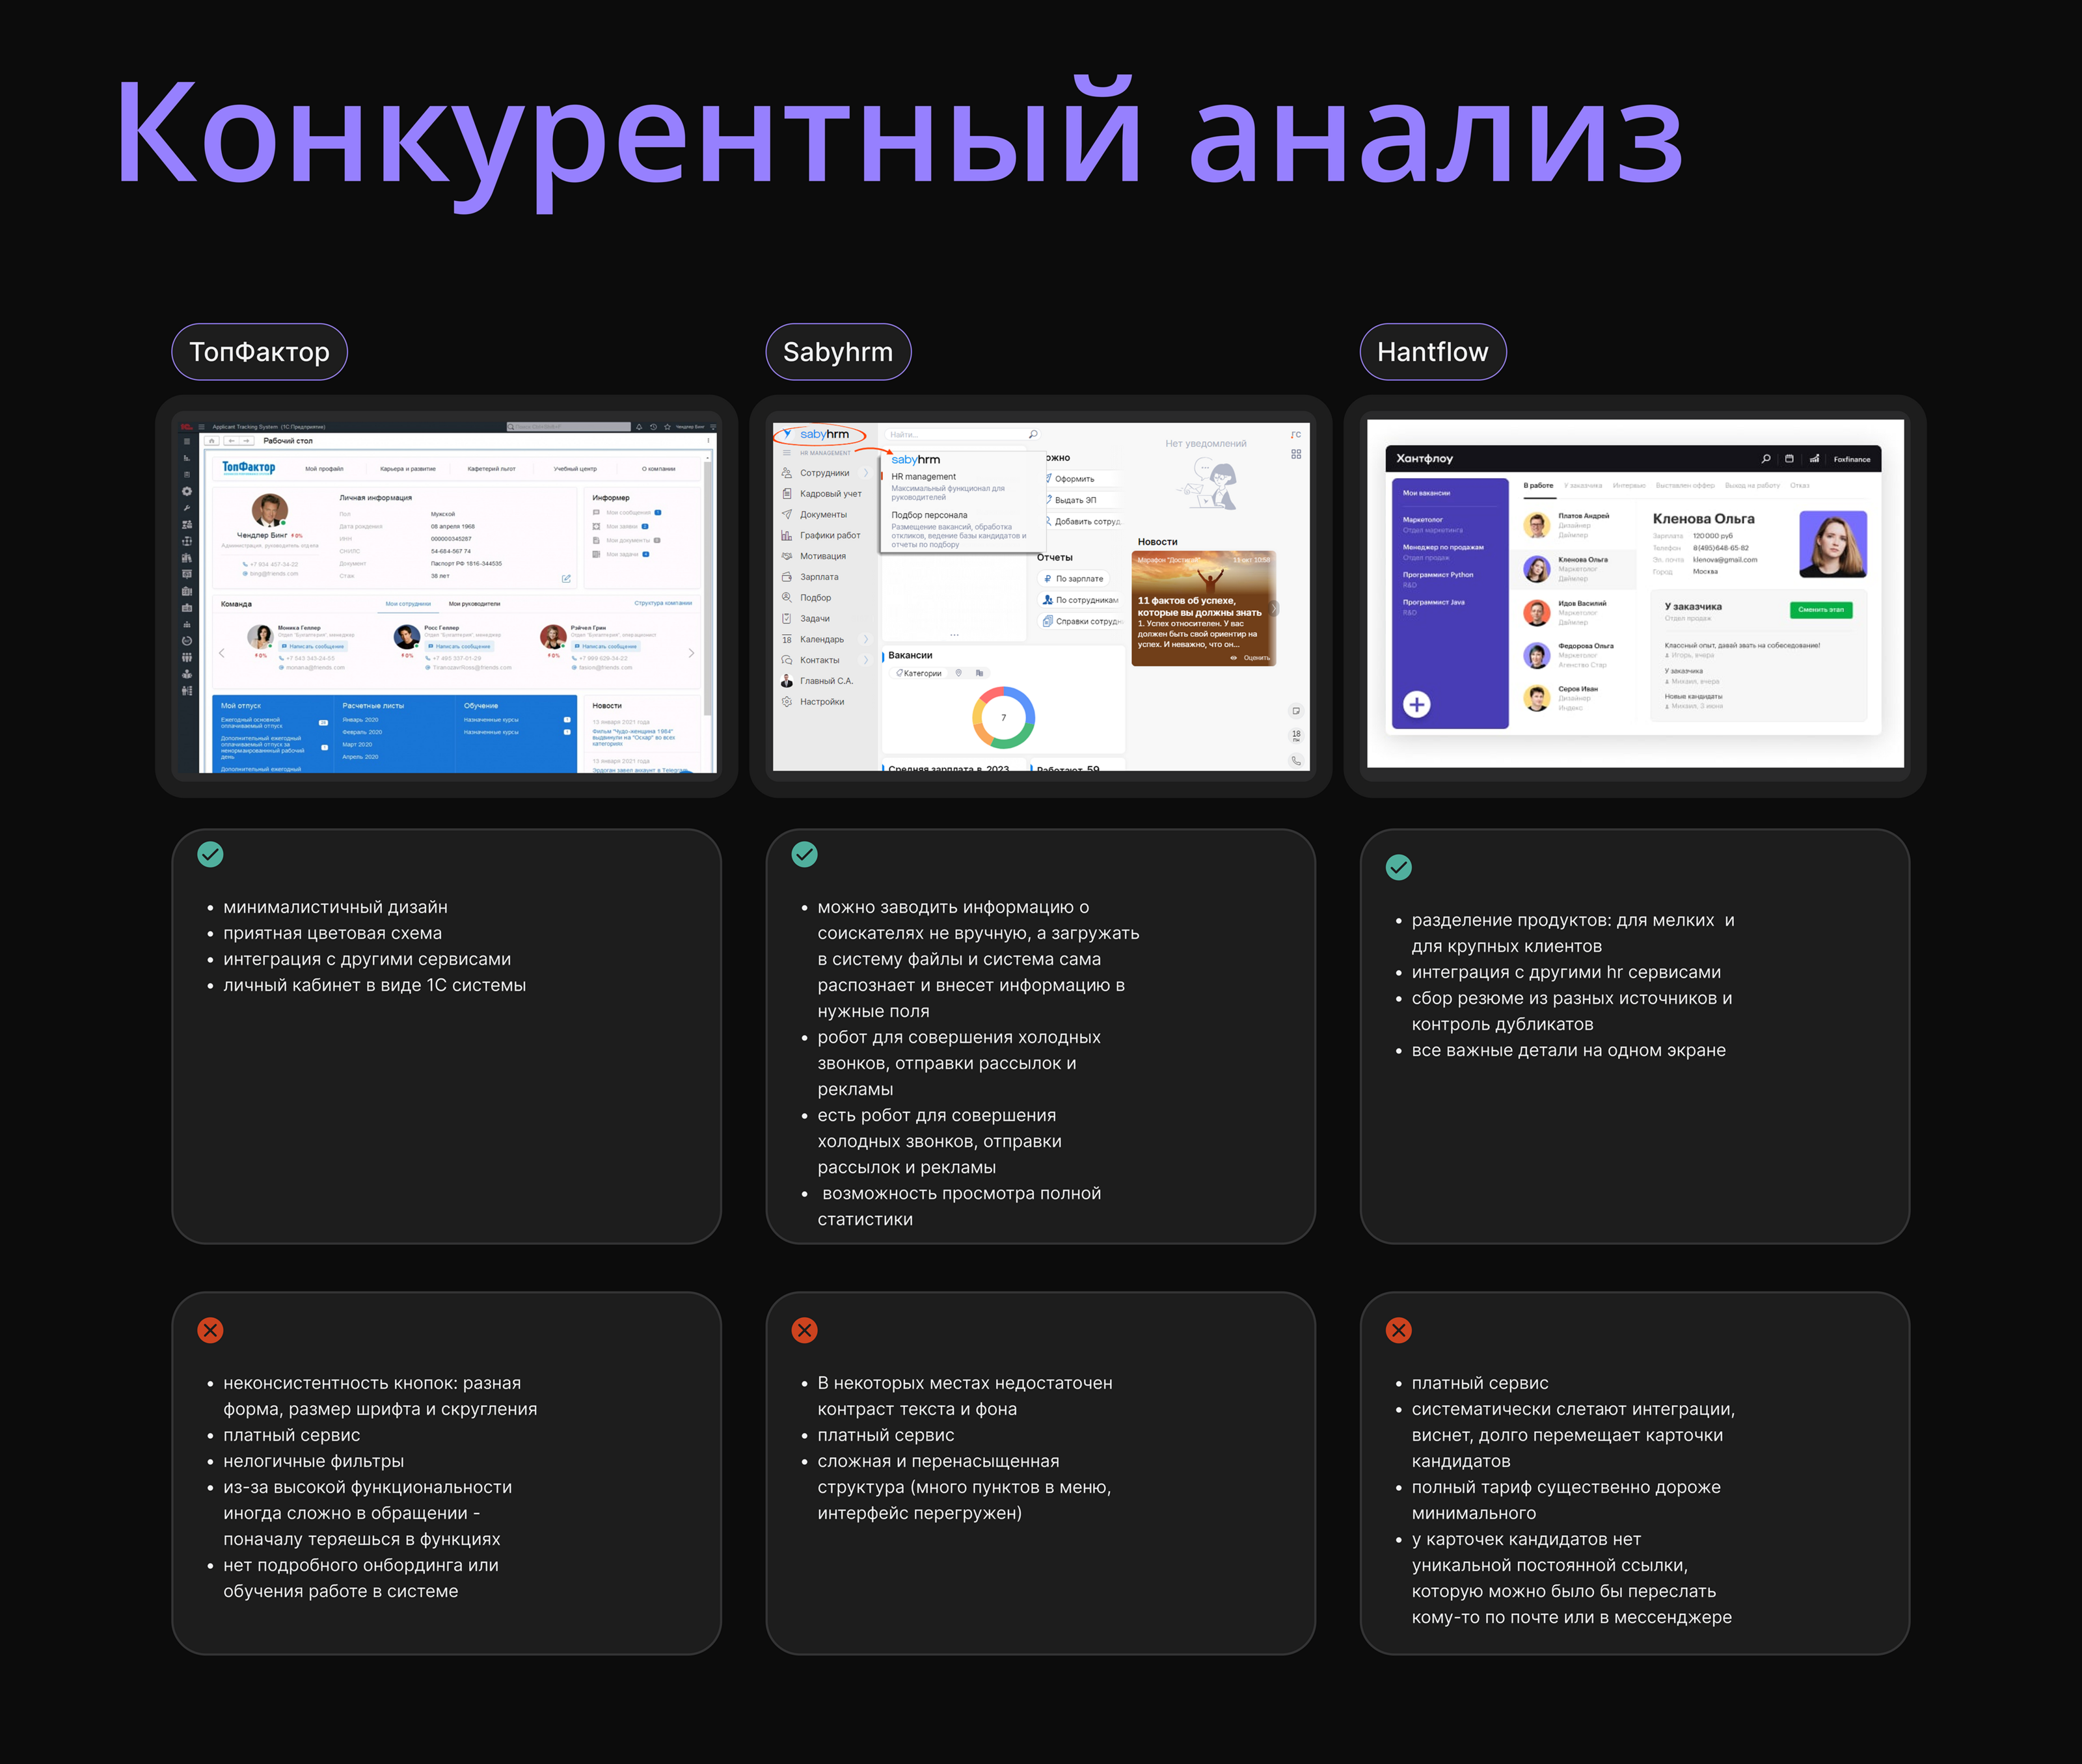Open the Структура компании link
2082x1764 pixels.
pos(662,603)
